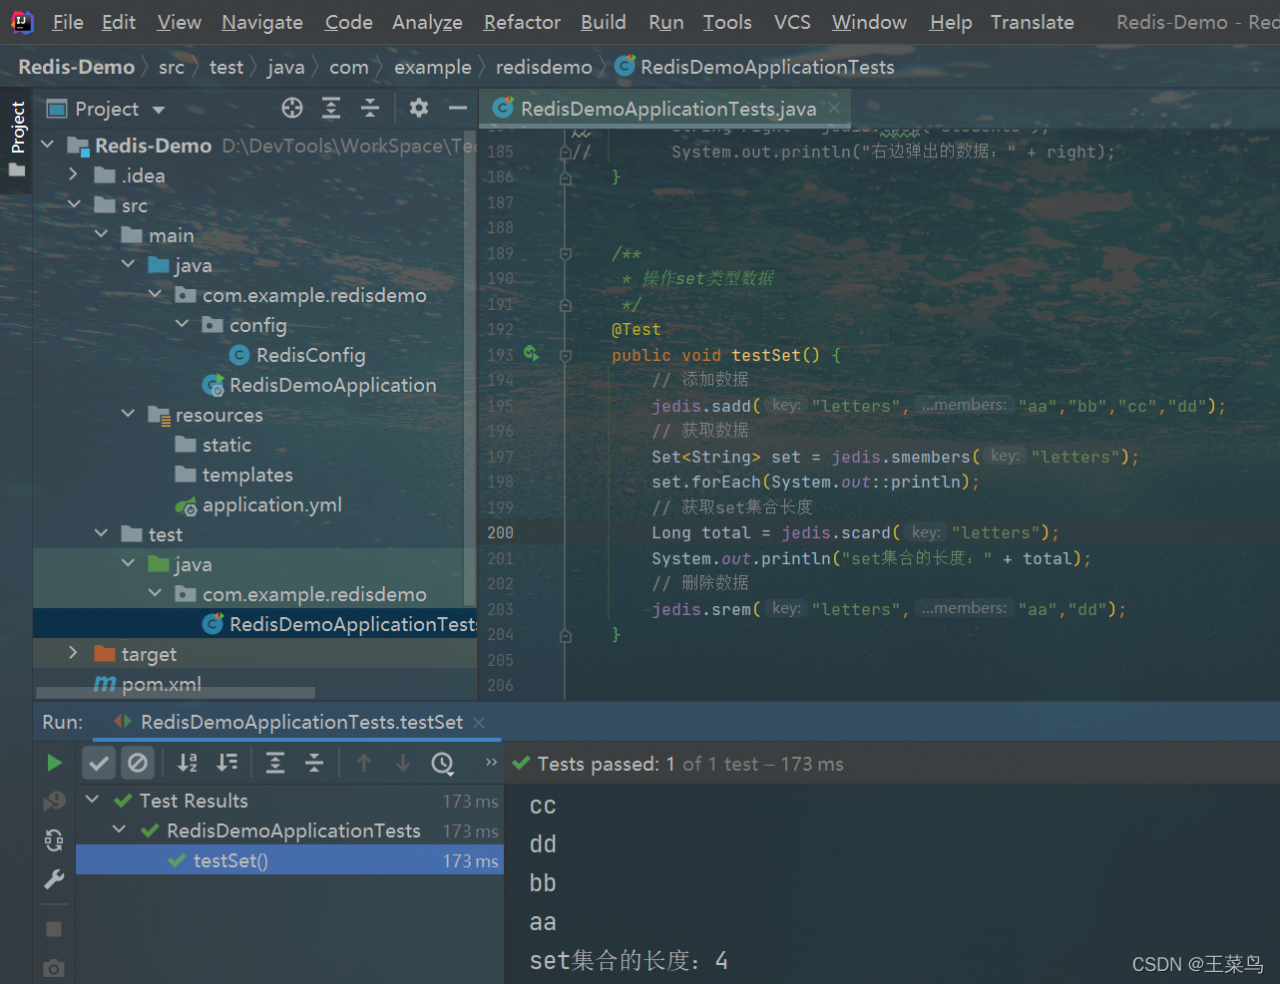Viewport: 1280px width, 984px height.
Task: Click IntelliJ IDEA logo icon
Action: click(21, 21)
